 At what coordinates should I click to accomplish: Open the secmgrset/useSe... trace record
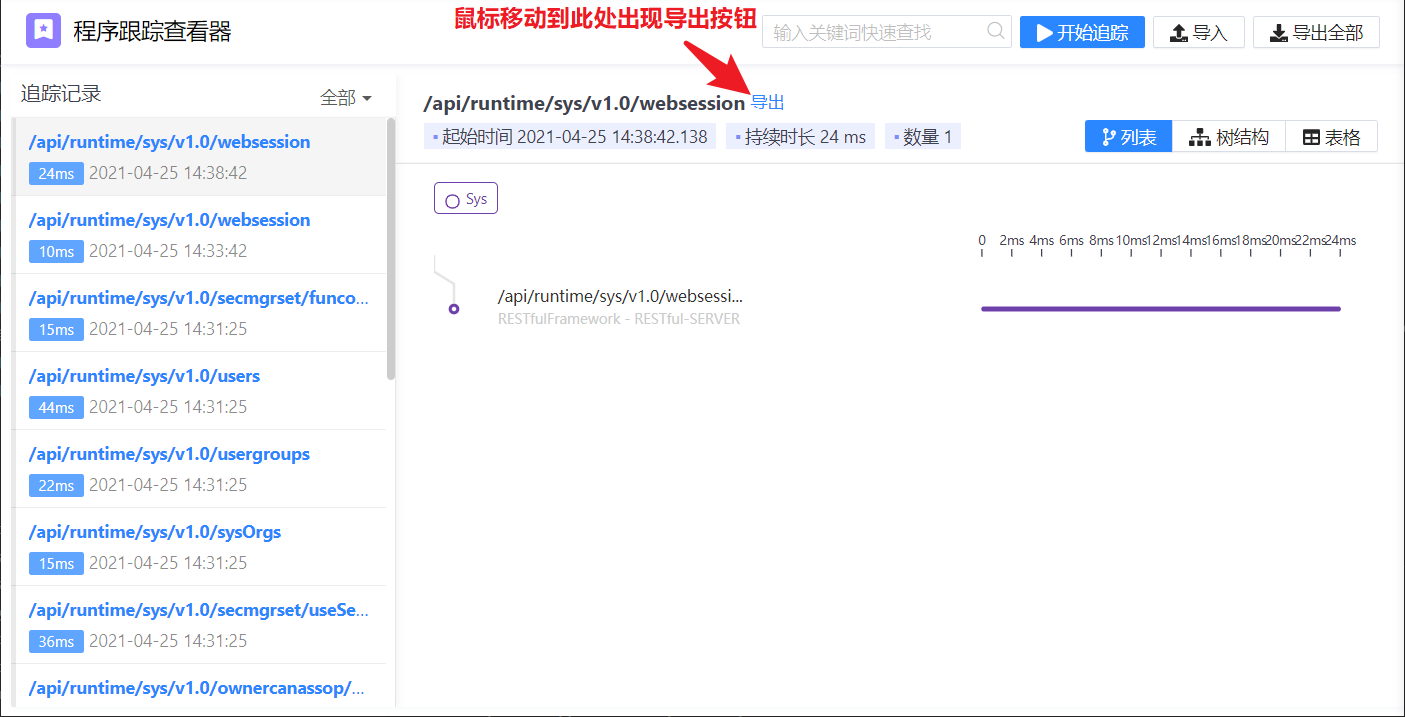[199, 625]
